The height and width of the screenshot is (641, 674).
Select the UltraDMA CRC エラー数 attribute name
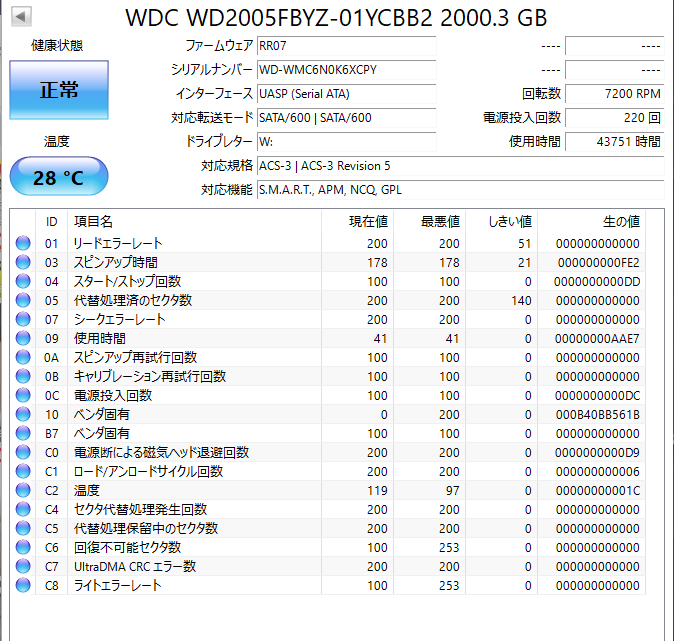[x=135, y=566]
